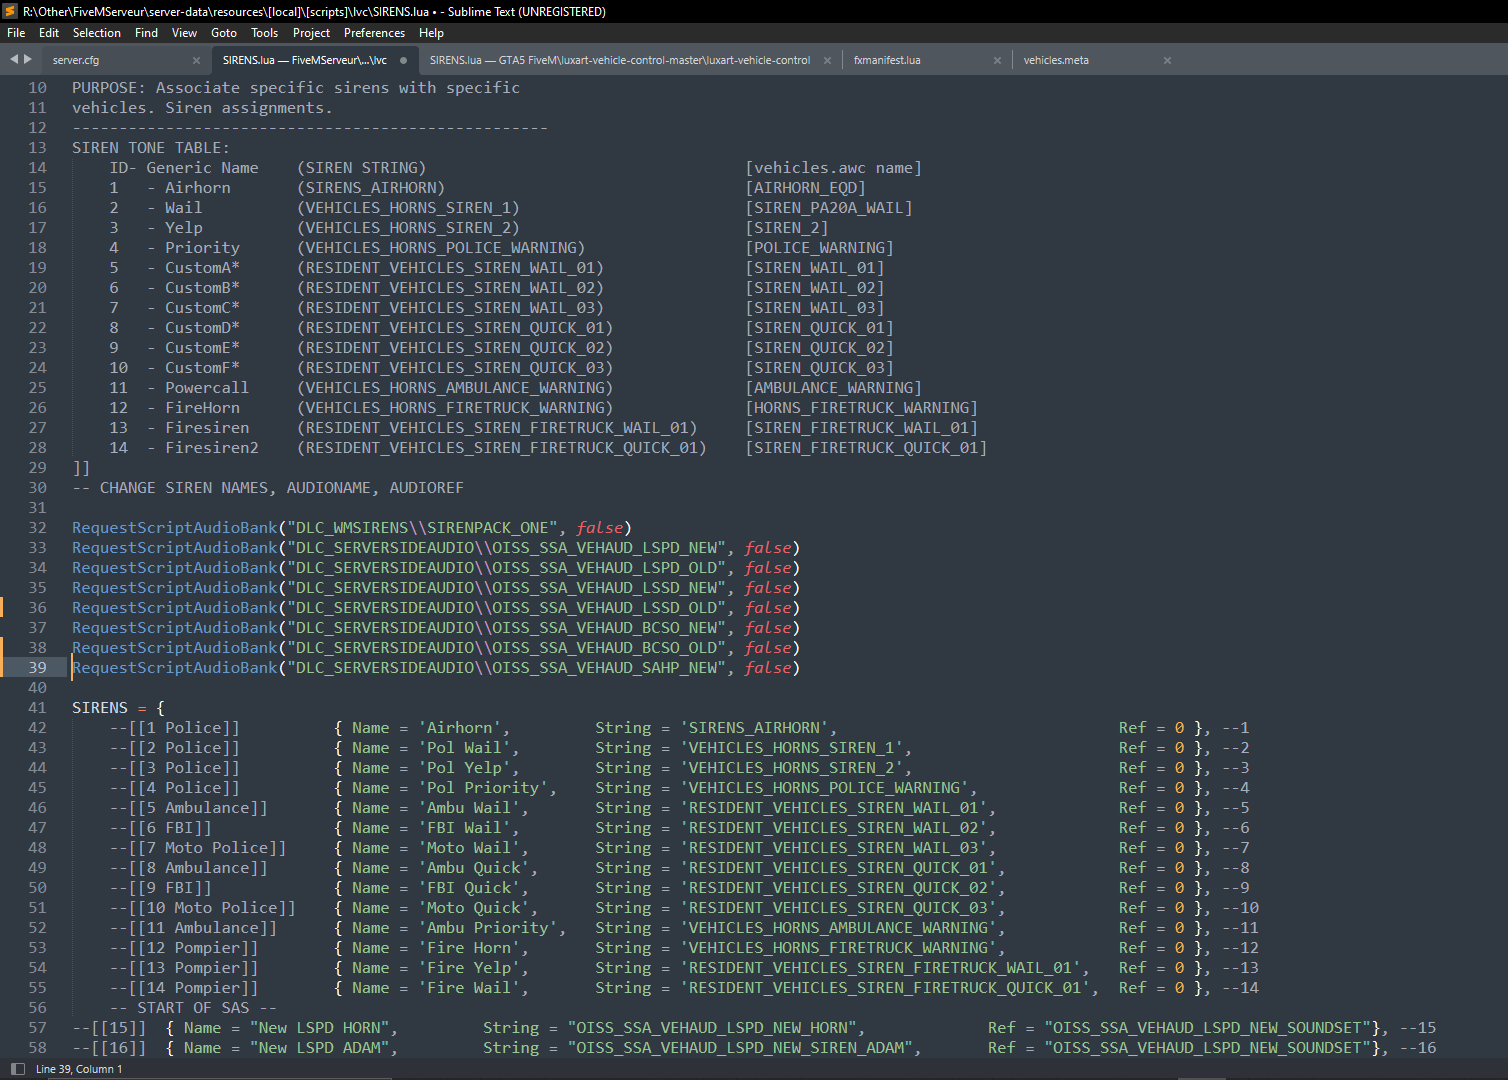Click 'Line 39, Column 1' in the status bar

[79, 1069]
